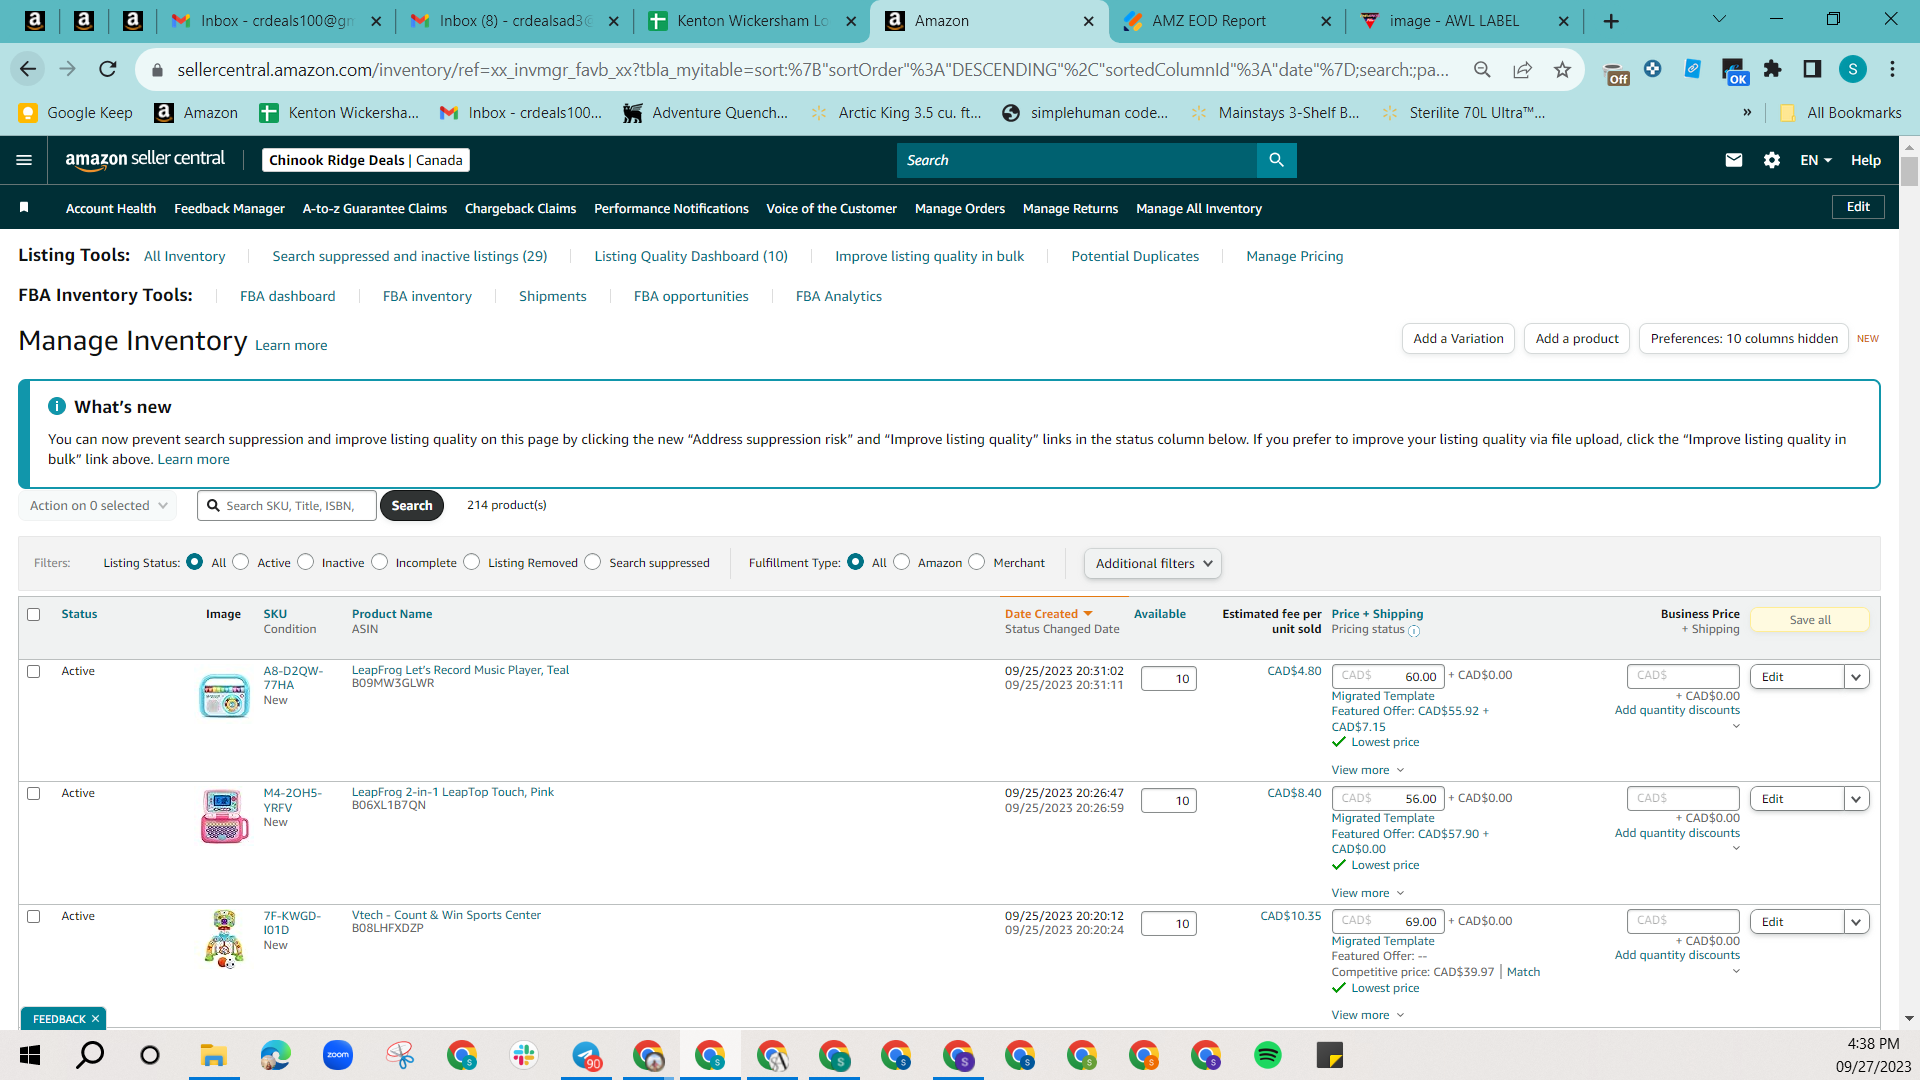
Task: Expand View more for LeapTop Touch Pink
Action: click(1368, 893)
